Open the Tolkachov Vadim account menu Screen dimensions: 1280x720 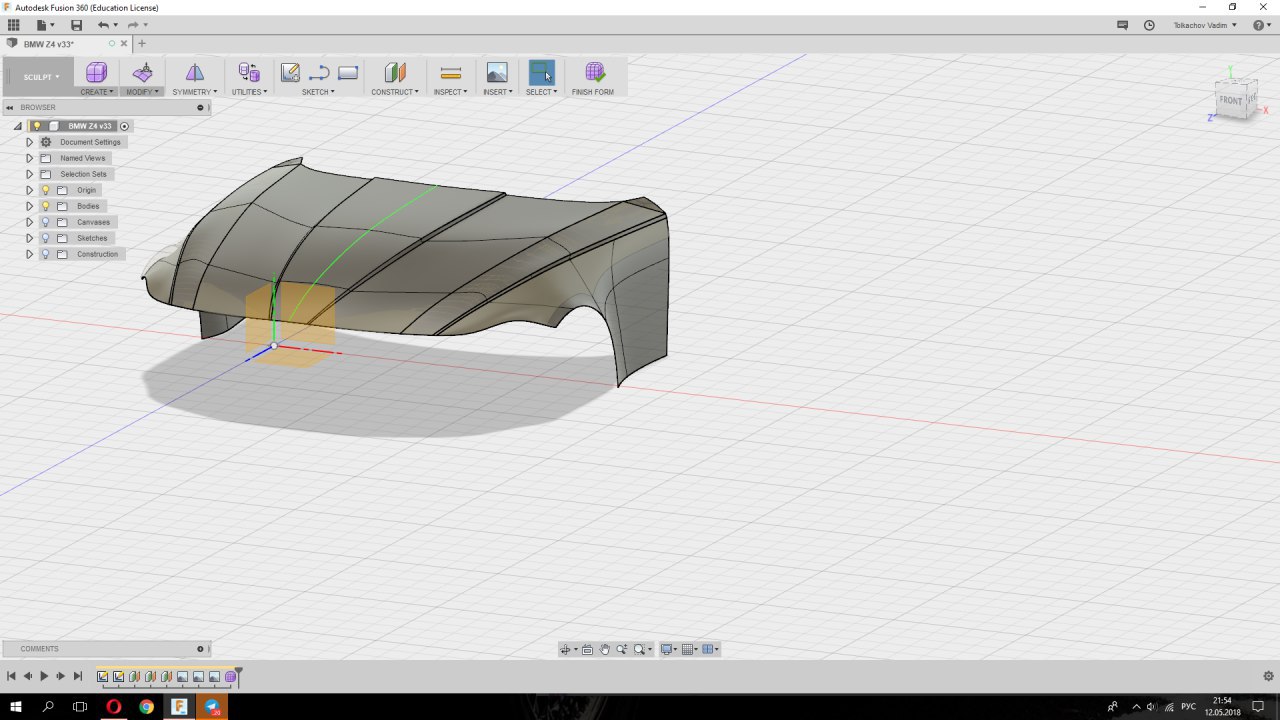tap(1205, 25)
